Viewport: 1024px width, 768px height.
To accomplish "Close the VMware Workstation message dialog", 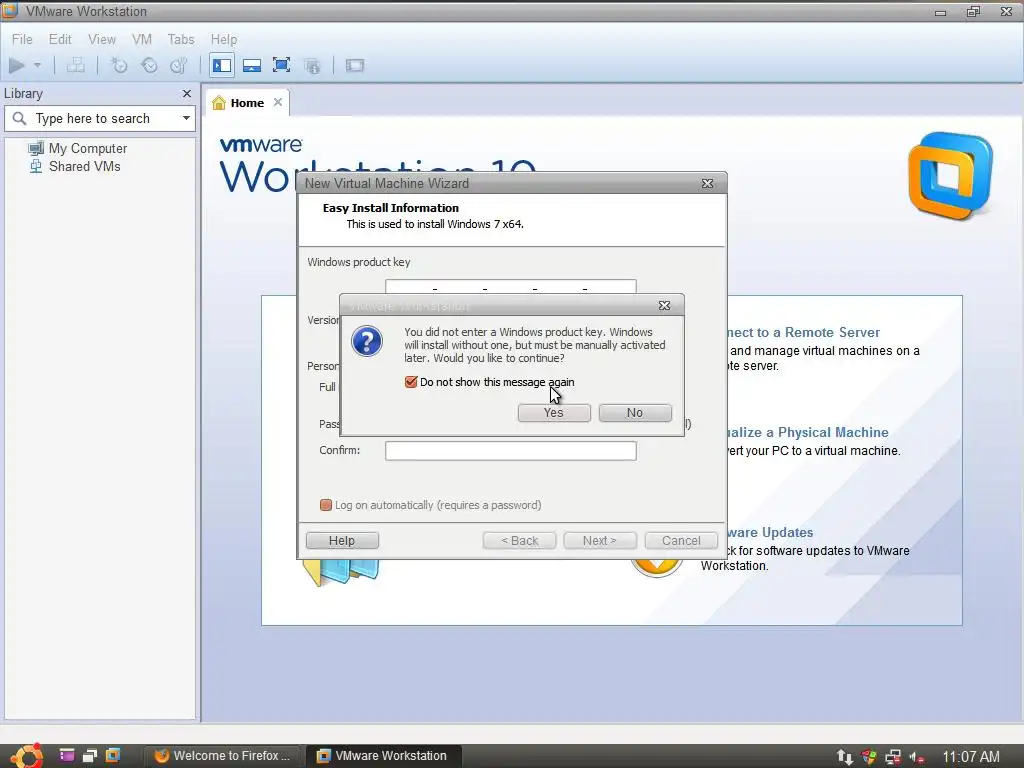I will pos(664,306).
